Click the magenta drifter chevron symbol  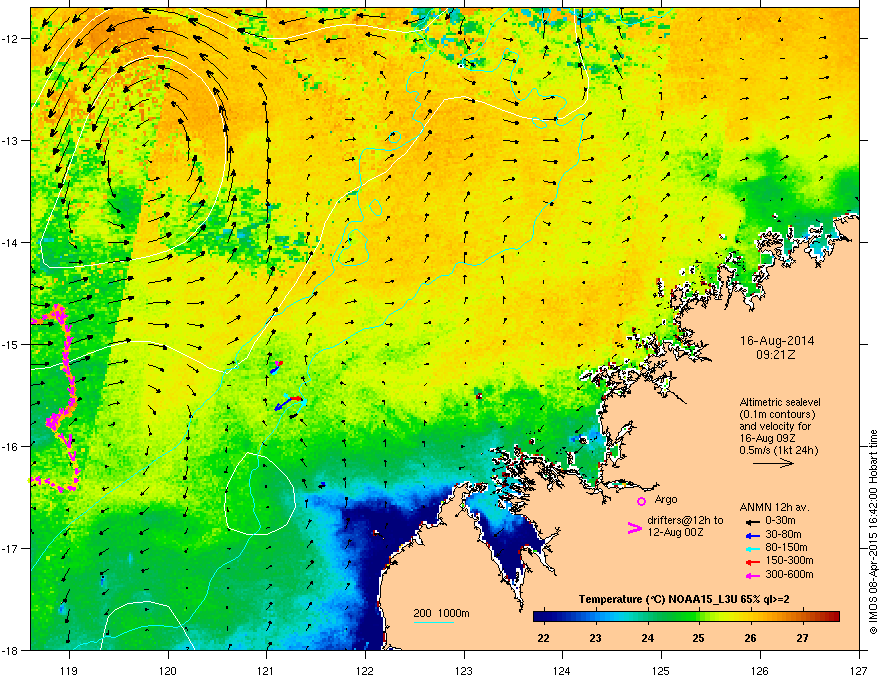[635, 528]
